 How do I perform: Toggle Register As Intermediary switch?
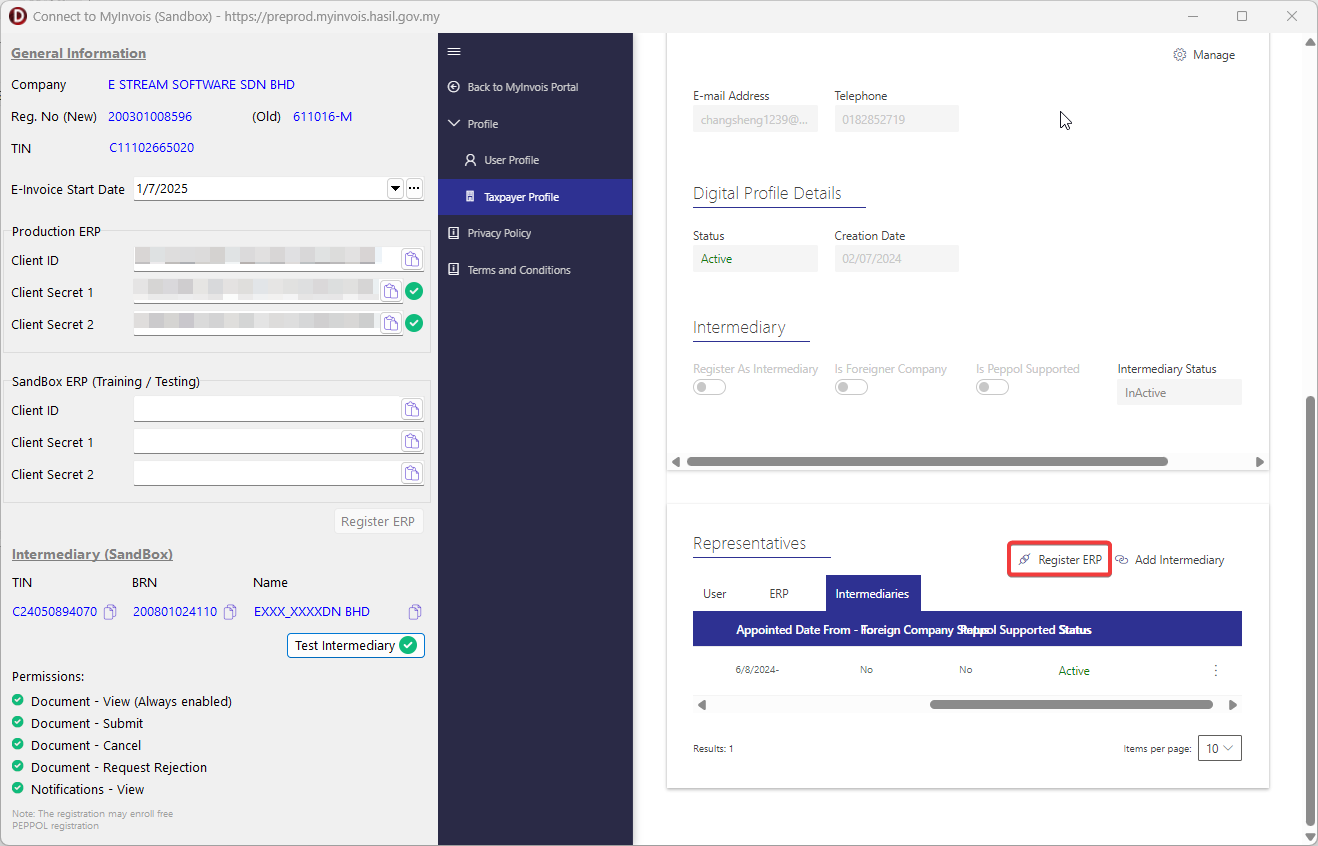pos(709,388)
